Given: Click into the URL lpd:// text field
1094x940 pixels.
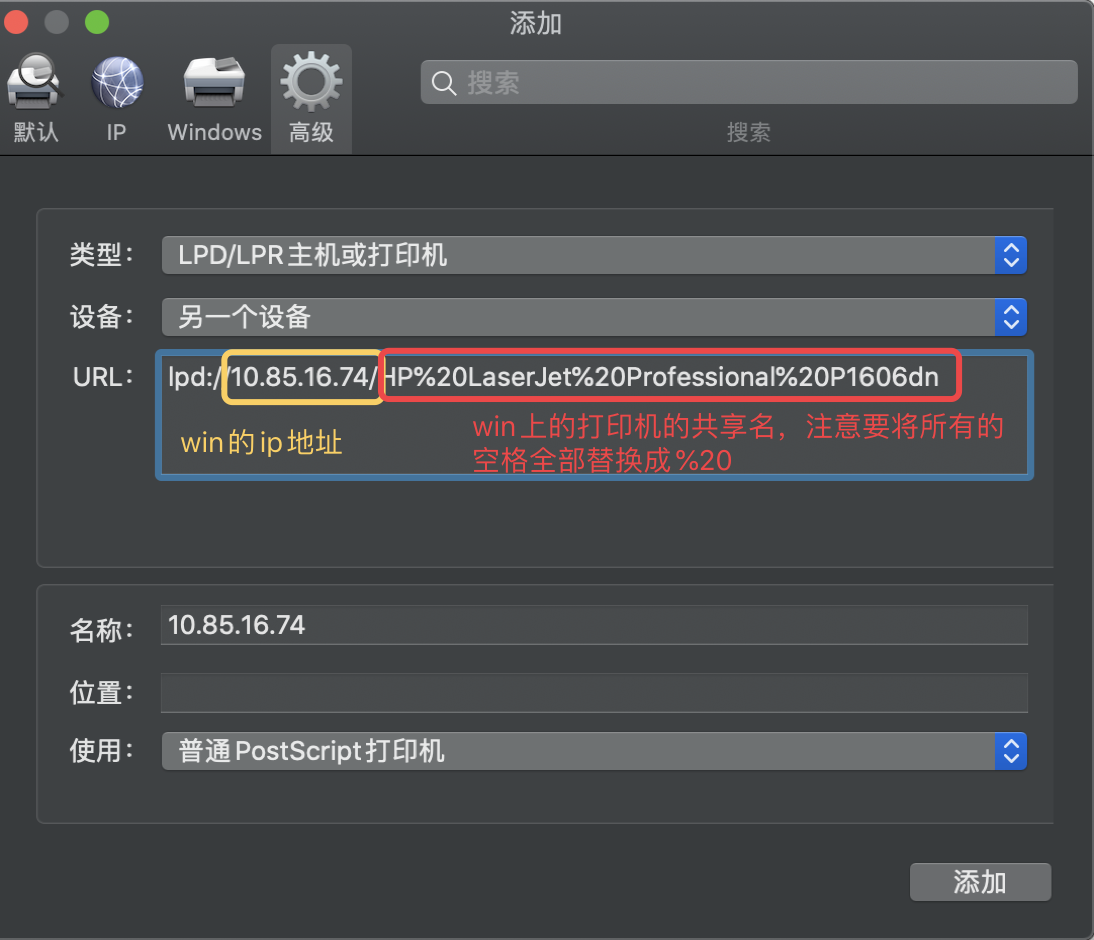Looking at the screenshot, I should [x=594, y=415].
